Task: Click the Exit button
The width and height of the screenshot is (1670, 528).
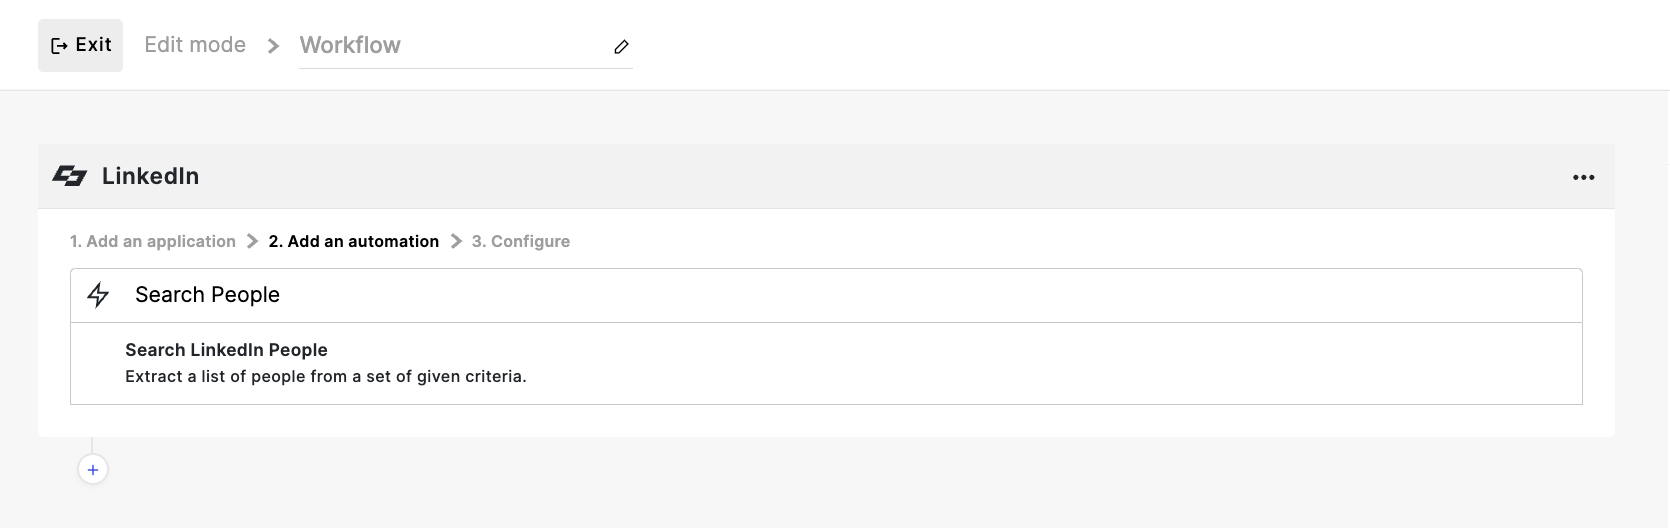Action: [x=80, y=45]
